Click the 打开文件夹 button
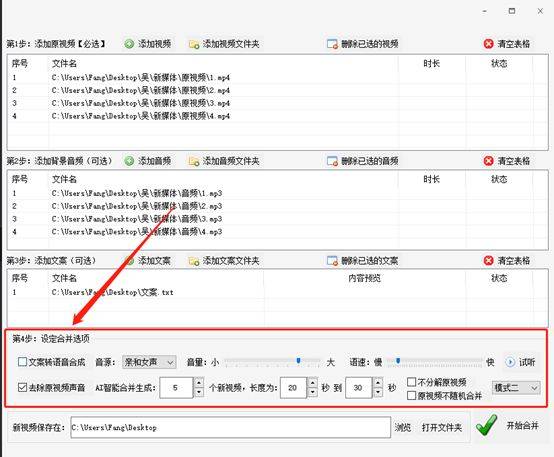 click(x=442, y=428)
